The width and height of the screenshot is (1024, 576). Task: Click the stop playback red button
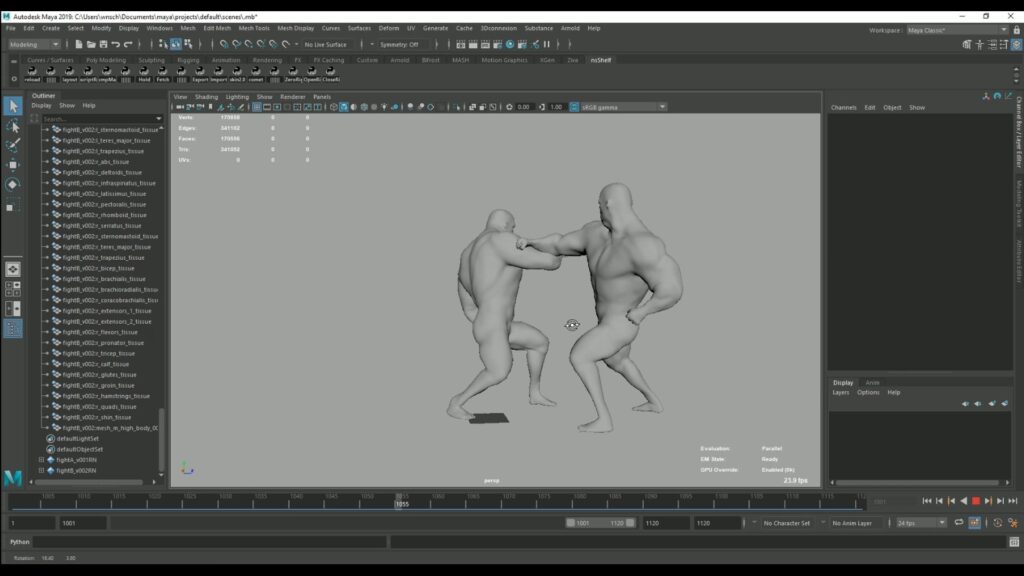click(x=976, y=501)
